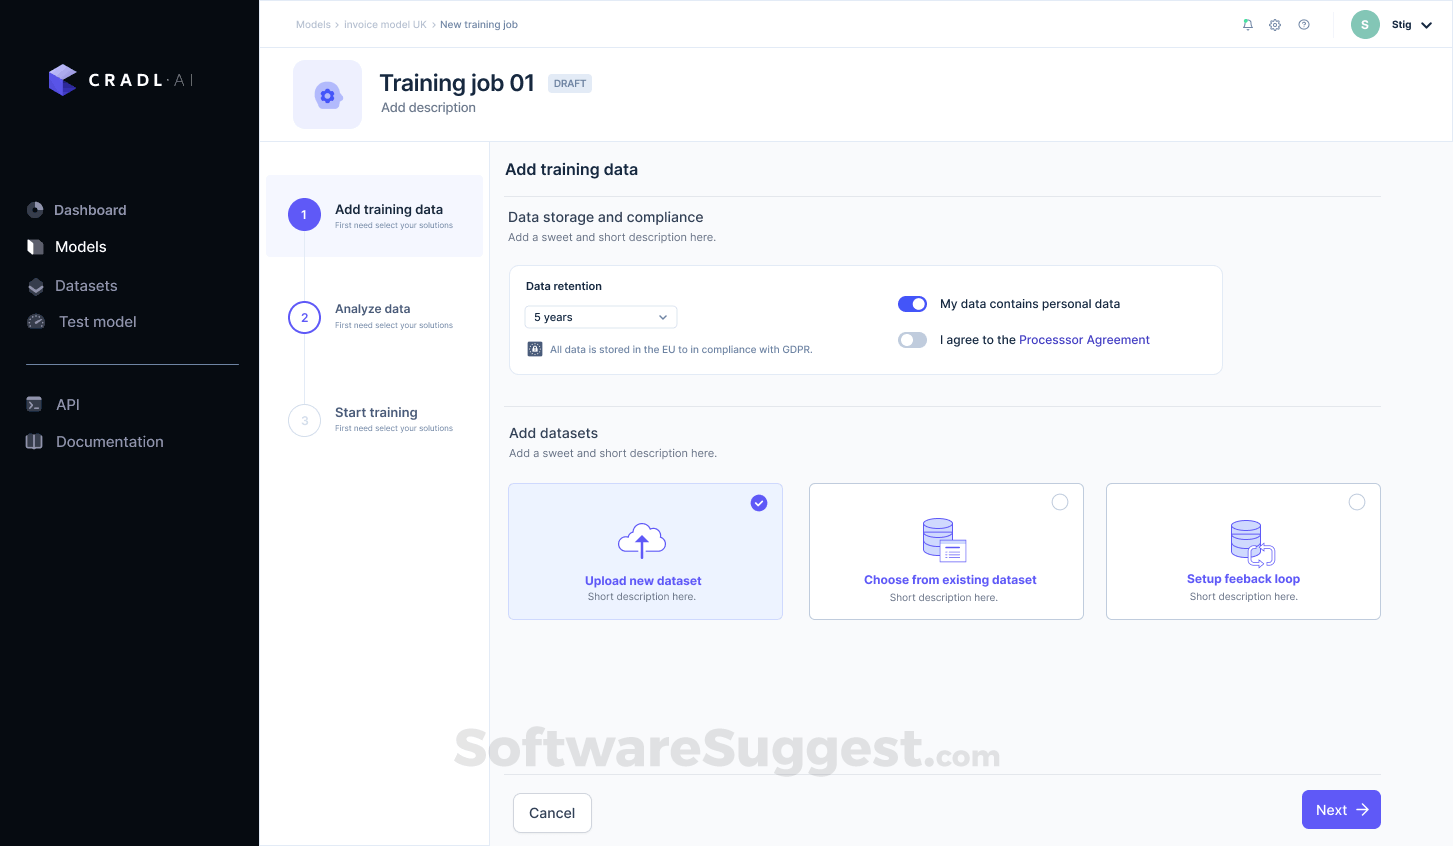Disable the 'My data contains personal data' toggle
The image size is (1453, 846).
pyautogui.click(x=912, y=303)
